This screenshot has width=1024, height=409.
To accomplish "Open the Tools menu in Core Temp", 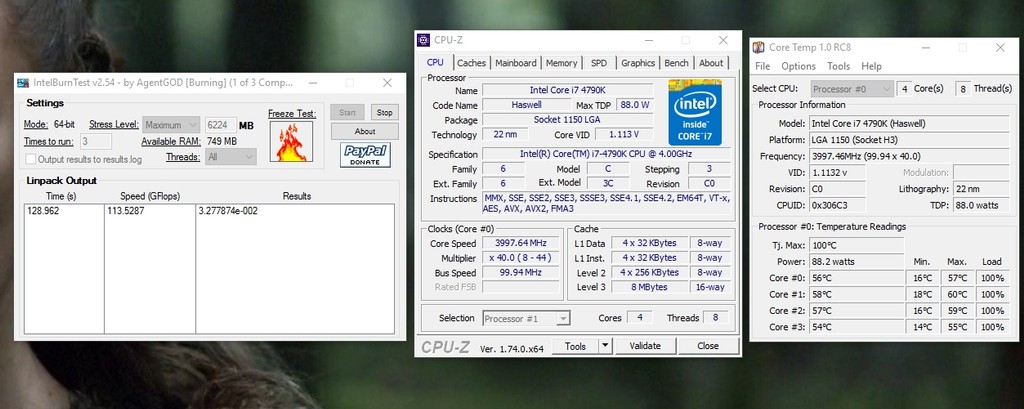I will tap(839, 66).
